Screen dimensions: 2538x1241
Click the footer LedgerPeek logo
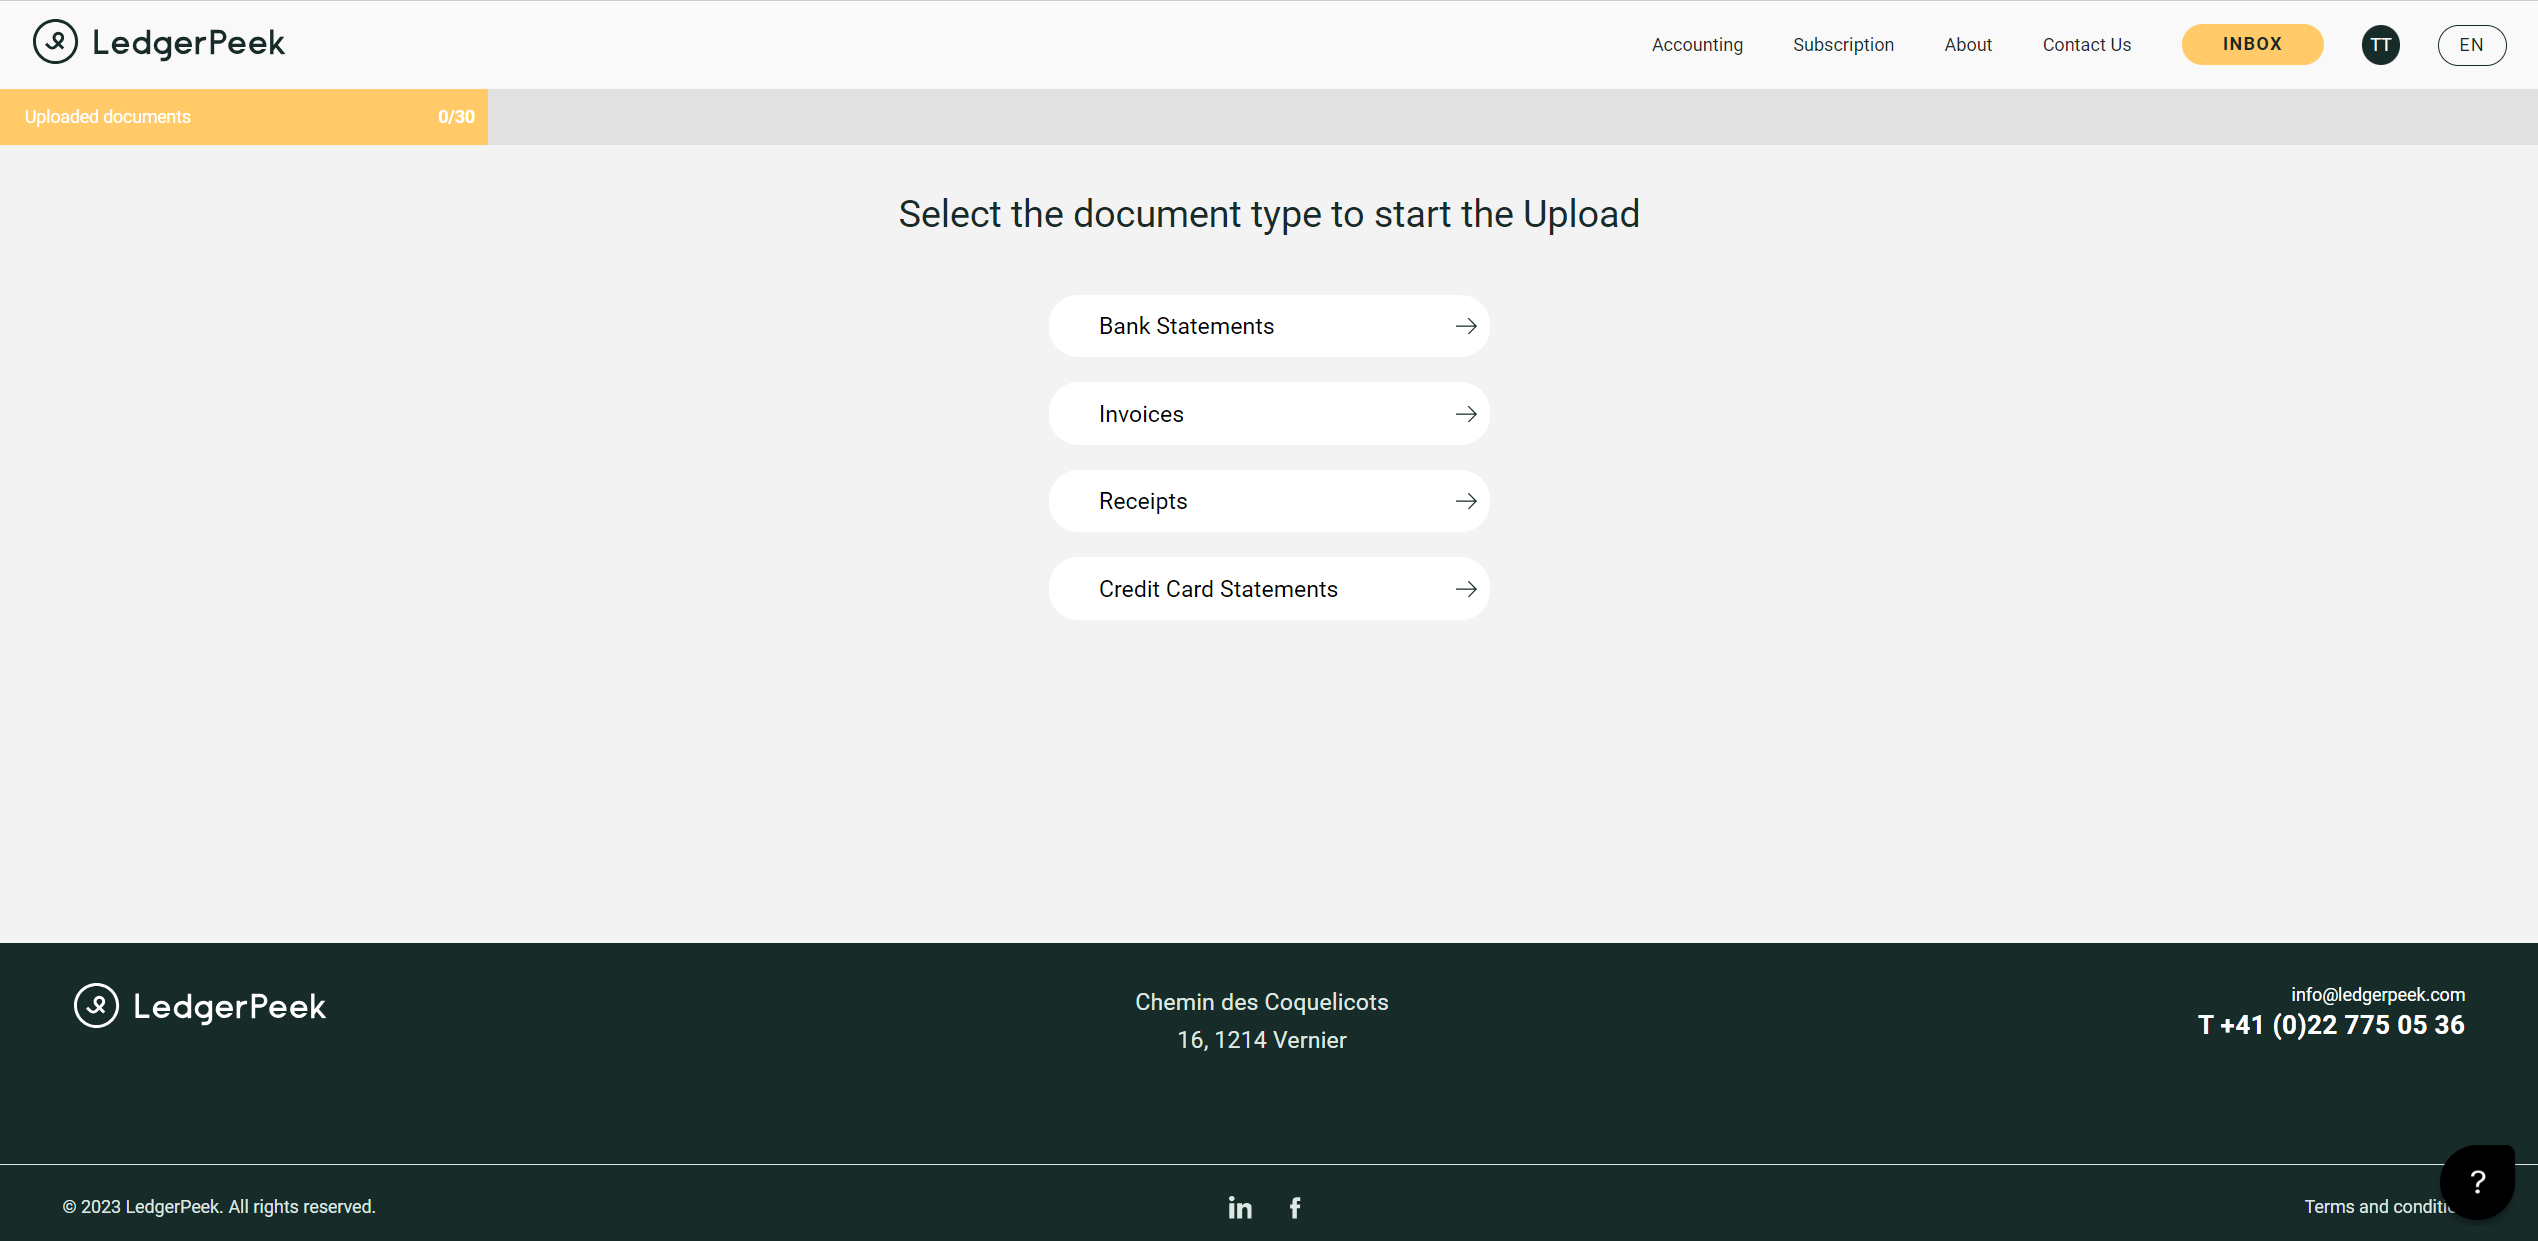coord(200,1006)
